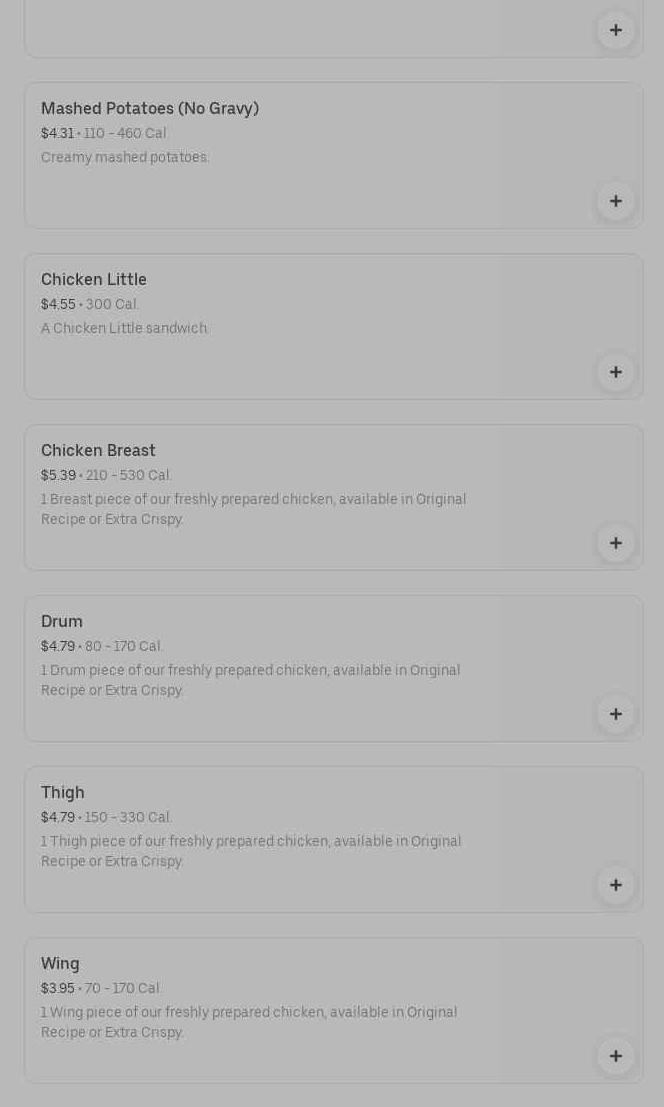Add Mashed Potatoes (No Gravy) with plus icon
Image resolution: width=664 pixels, height=1107 pixels.
pyautogui.click(x=615, y=201)
